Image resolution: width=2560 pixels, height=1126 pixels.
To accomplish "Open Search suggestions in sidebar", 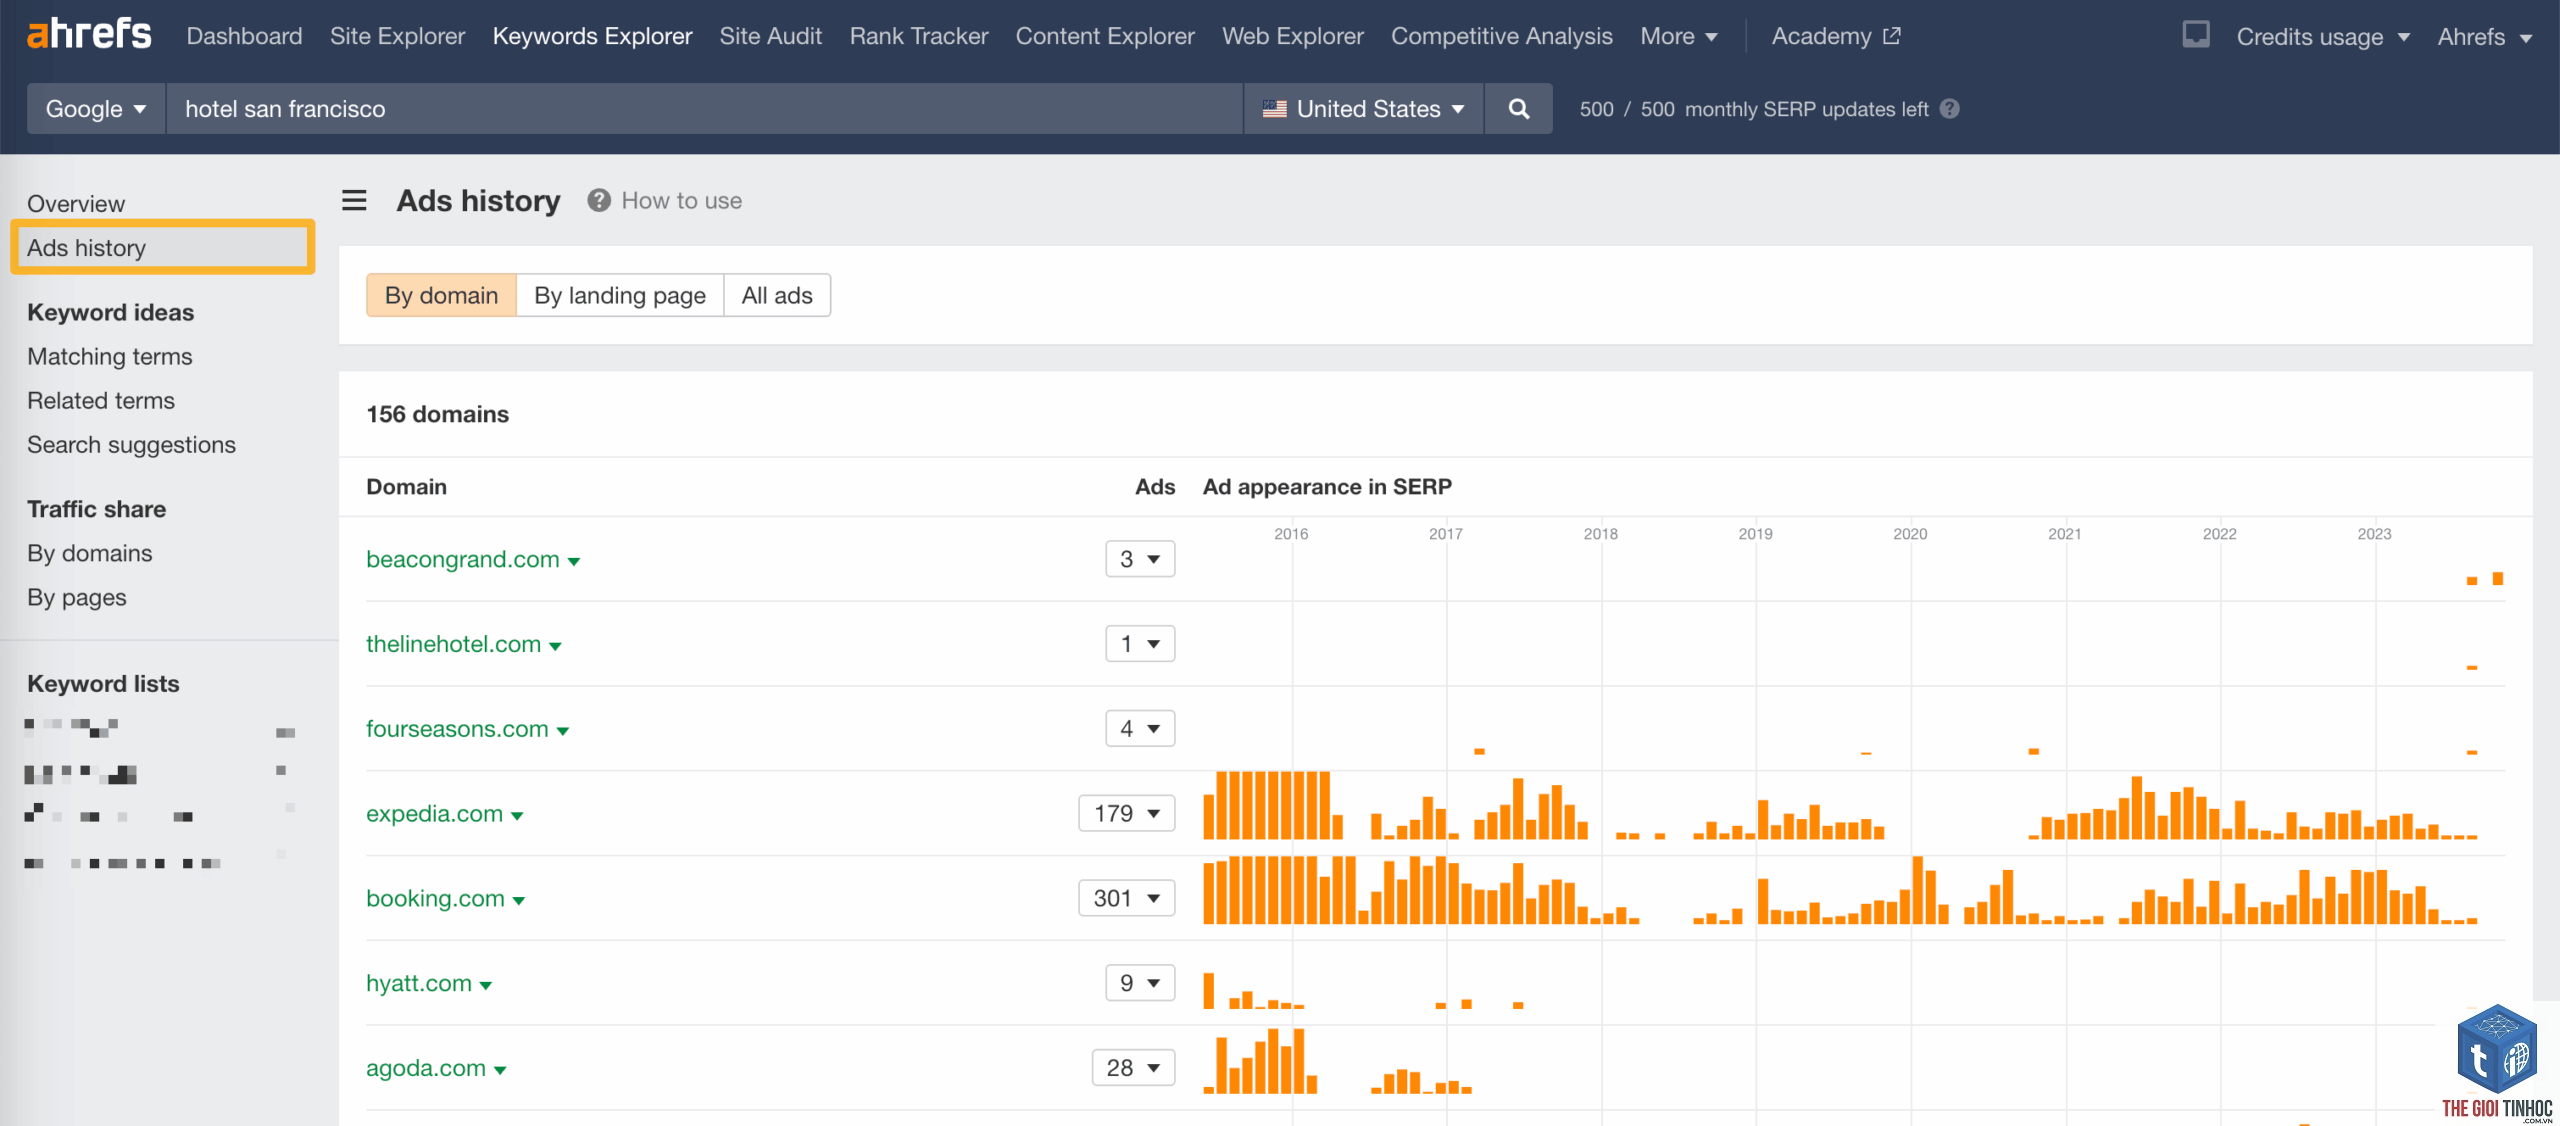I will pos(131,445).
